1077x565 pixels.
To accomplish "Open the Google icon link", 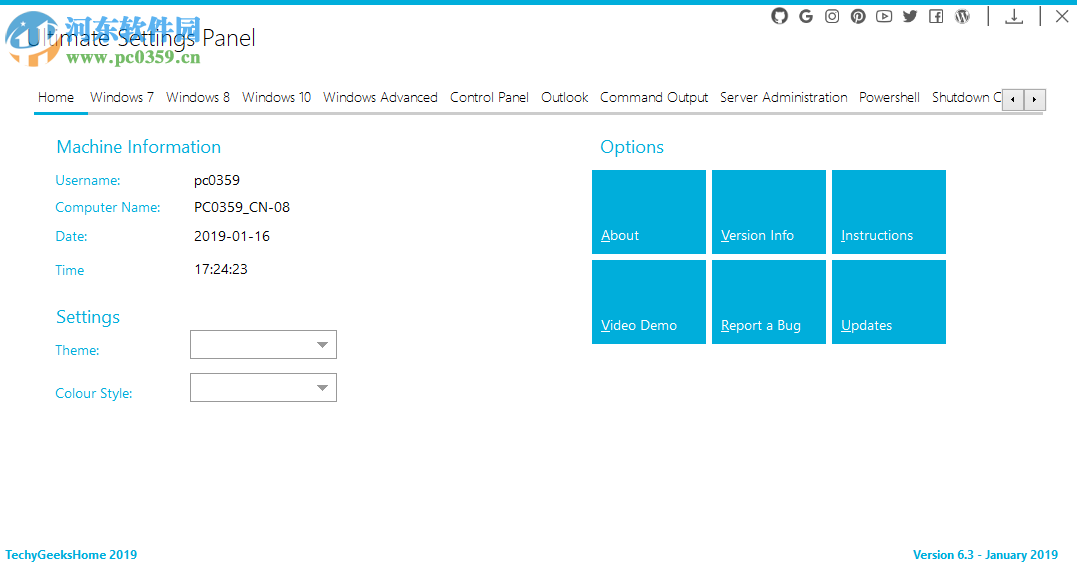I will pos(806,16).
